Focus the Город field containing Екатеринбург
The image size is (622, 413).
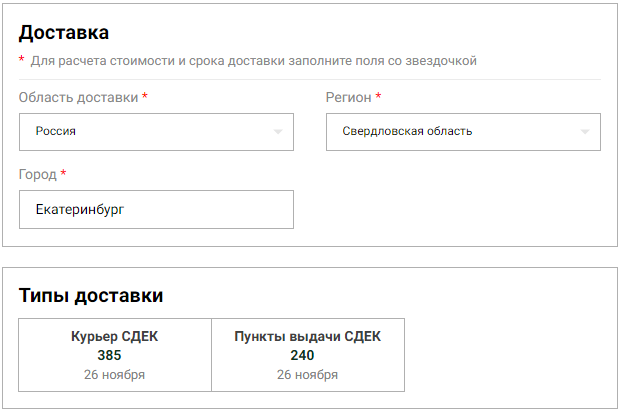[156, 210]
